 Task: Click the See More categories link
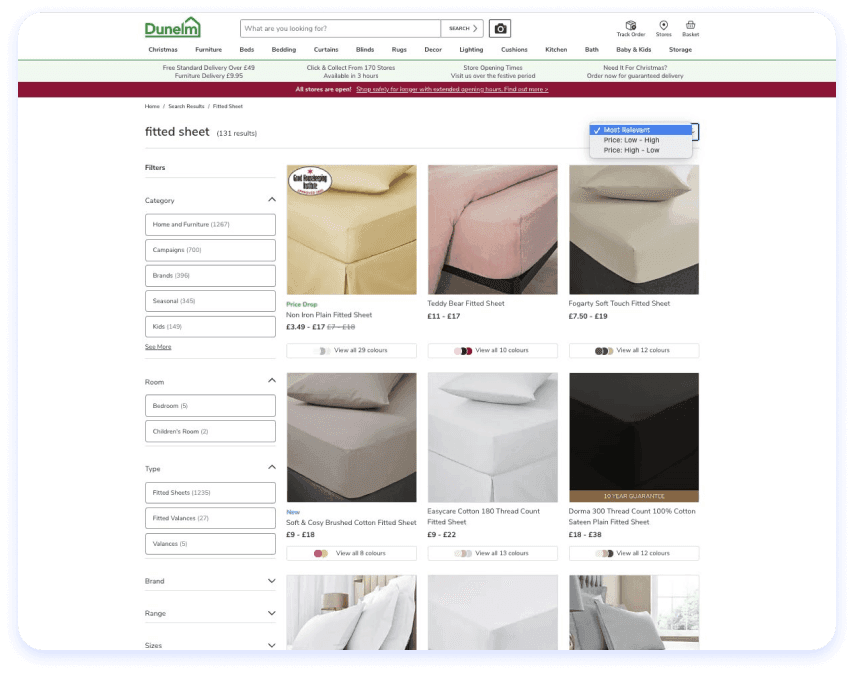(158, 346)
